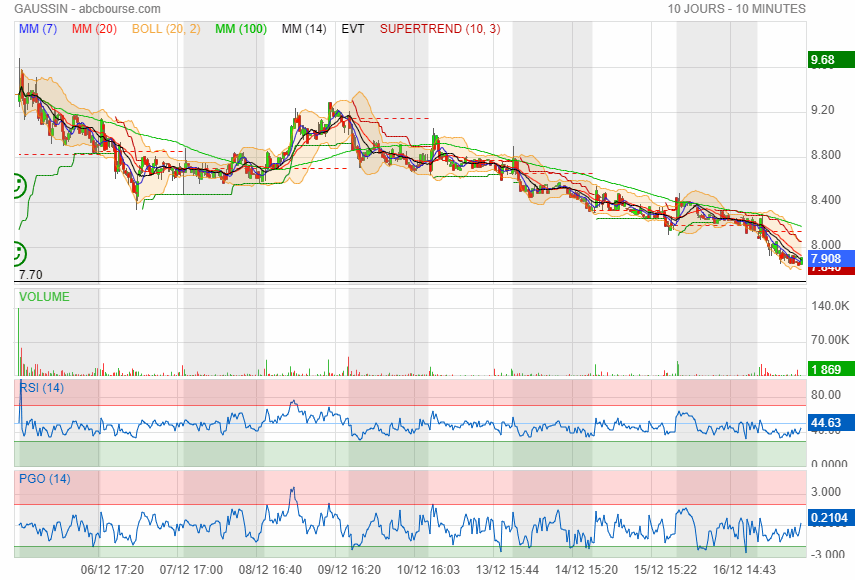Click the 14/12 15:20 date label

click(587, 570)
